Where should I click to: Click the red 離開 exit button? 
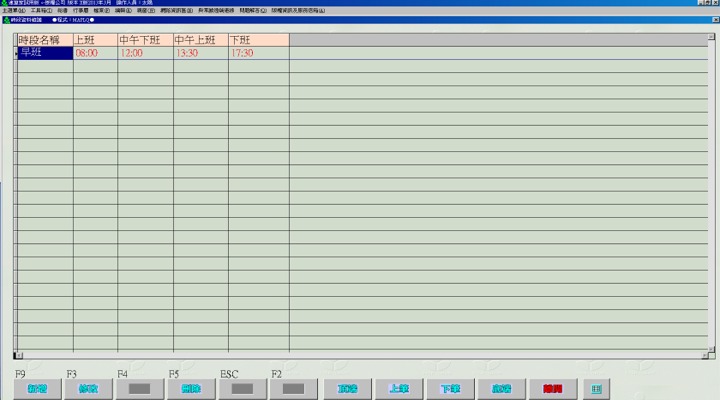552,388
